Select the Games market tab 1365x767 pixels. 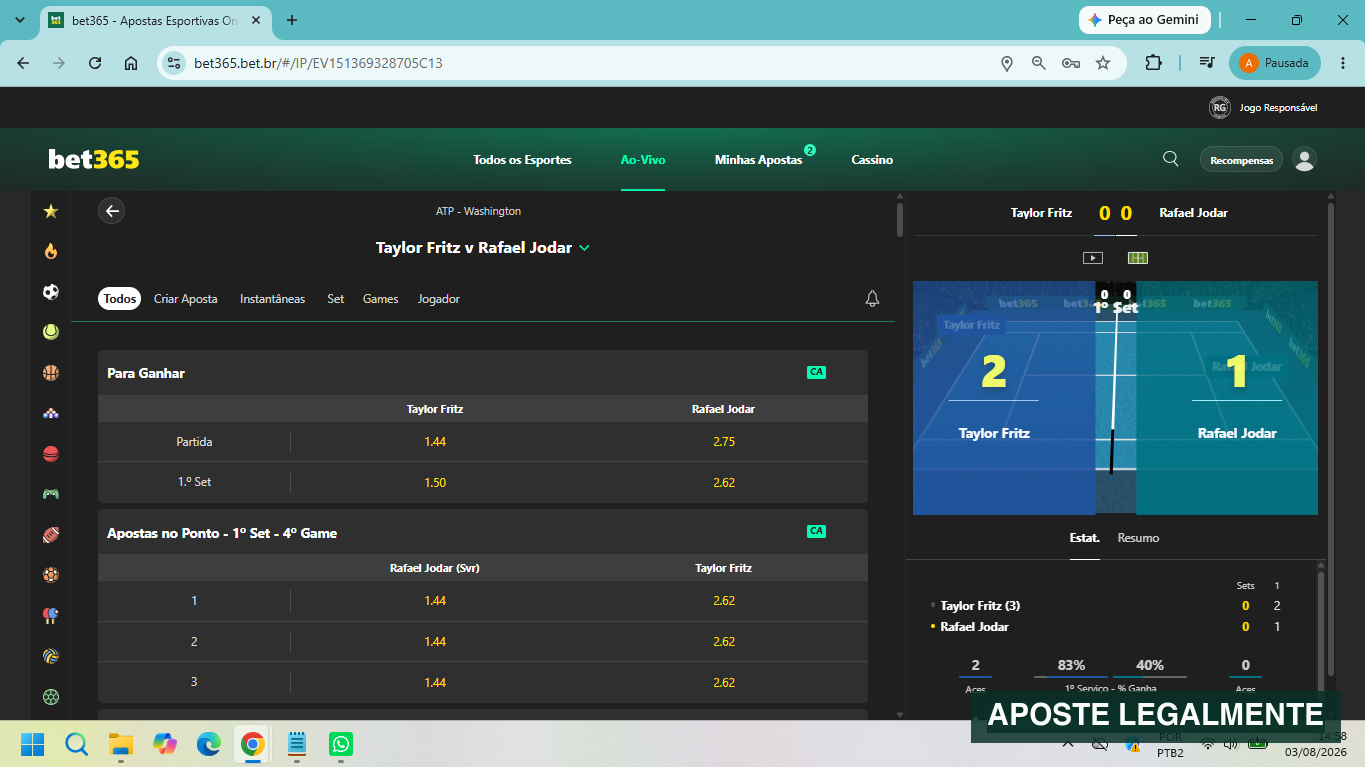tap(380, 299)
